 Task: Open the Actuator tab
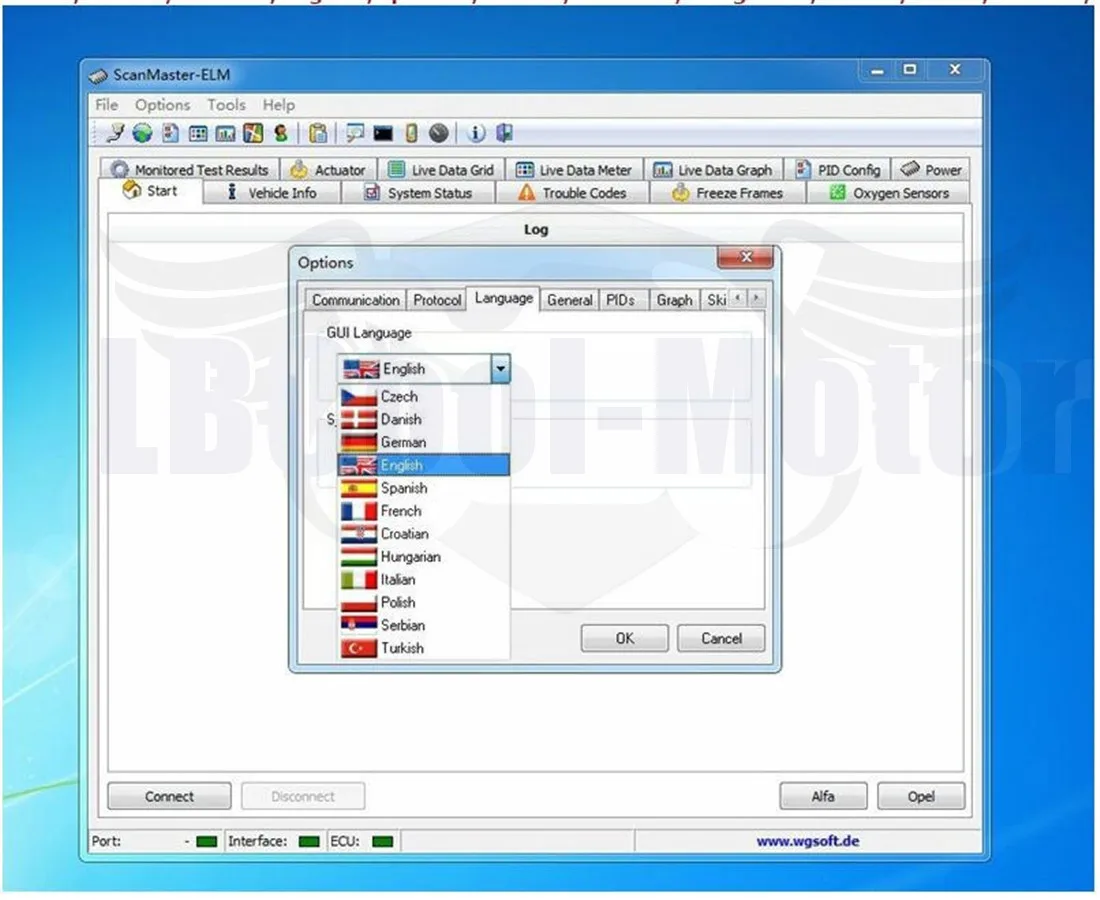(x=328, y=170)
